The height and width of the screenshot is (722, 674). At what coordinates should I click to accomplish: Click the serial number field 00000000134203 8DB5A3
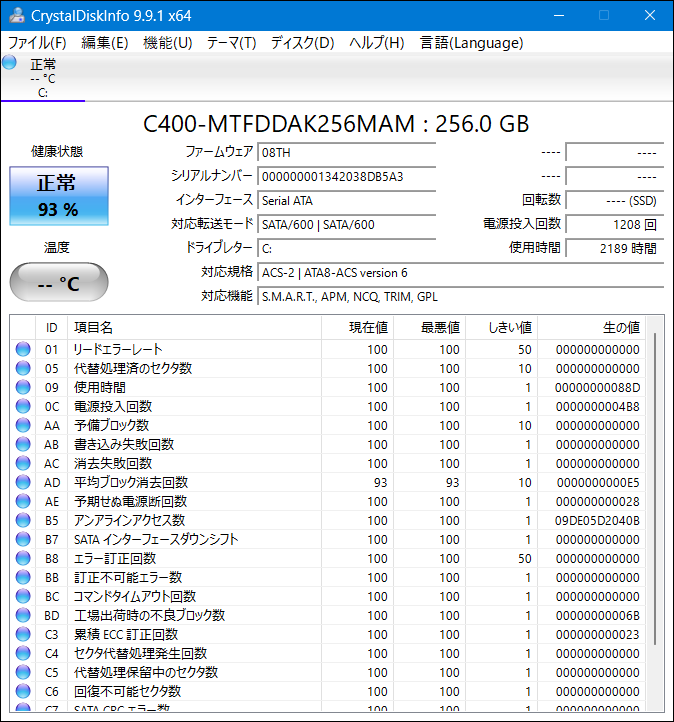[347, 176]
